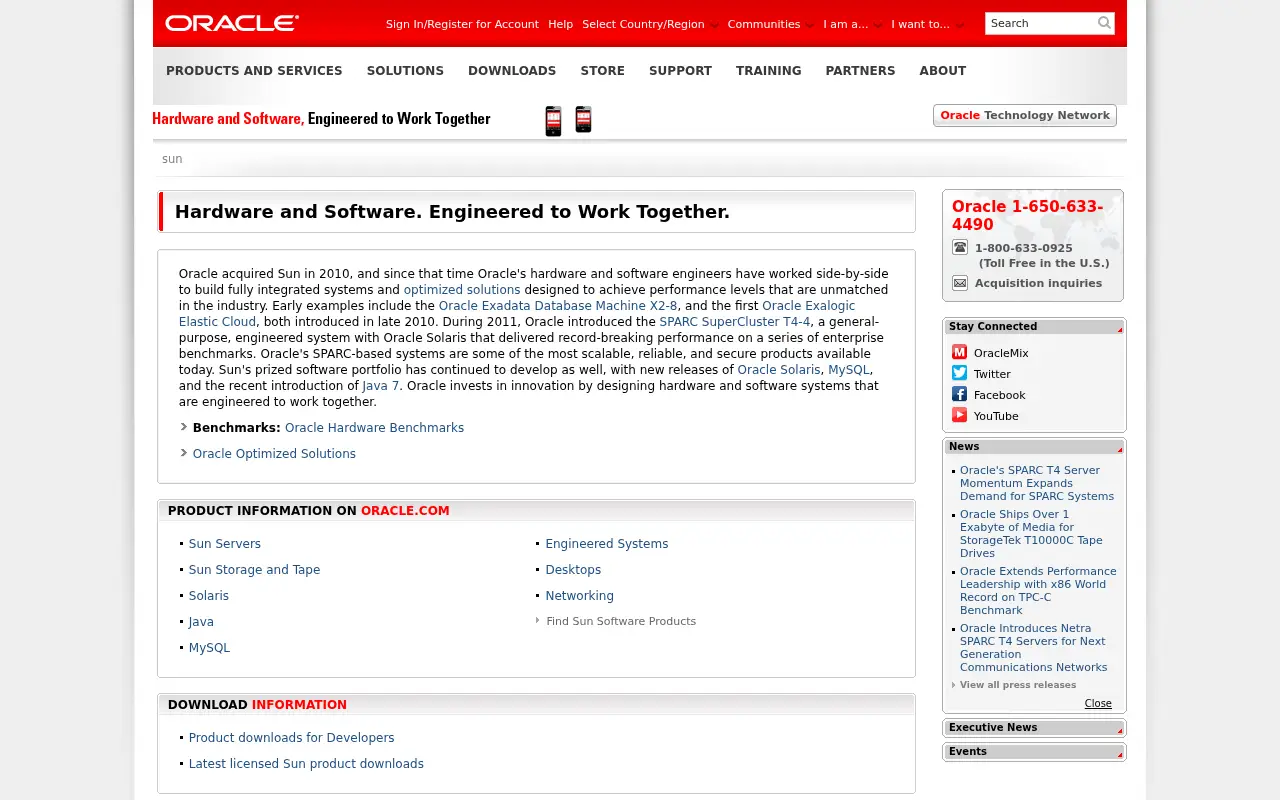Click the Oracle logo

coord(232,23)
